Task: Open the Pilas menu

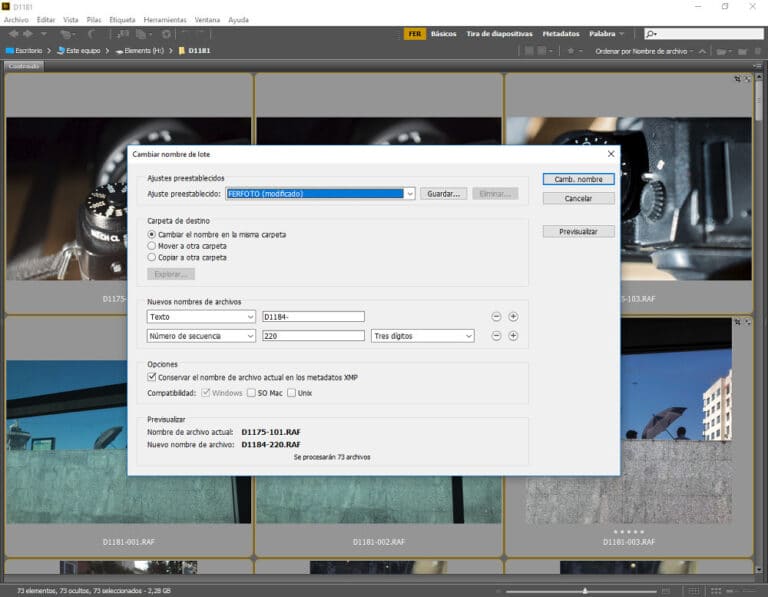Action: (x=94, y=20)
